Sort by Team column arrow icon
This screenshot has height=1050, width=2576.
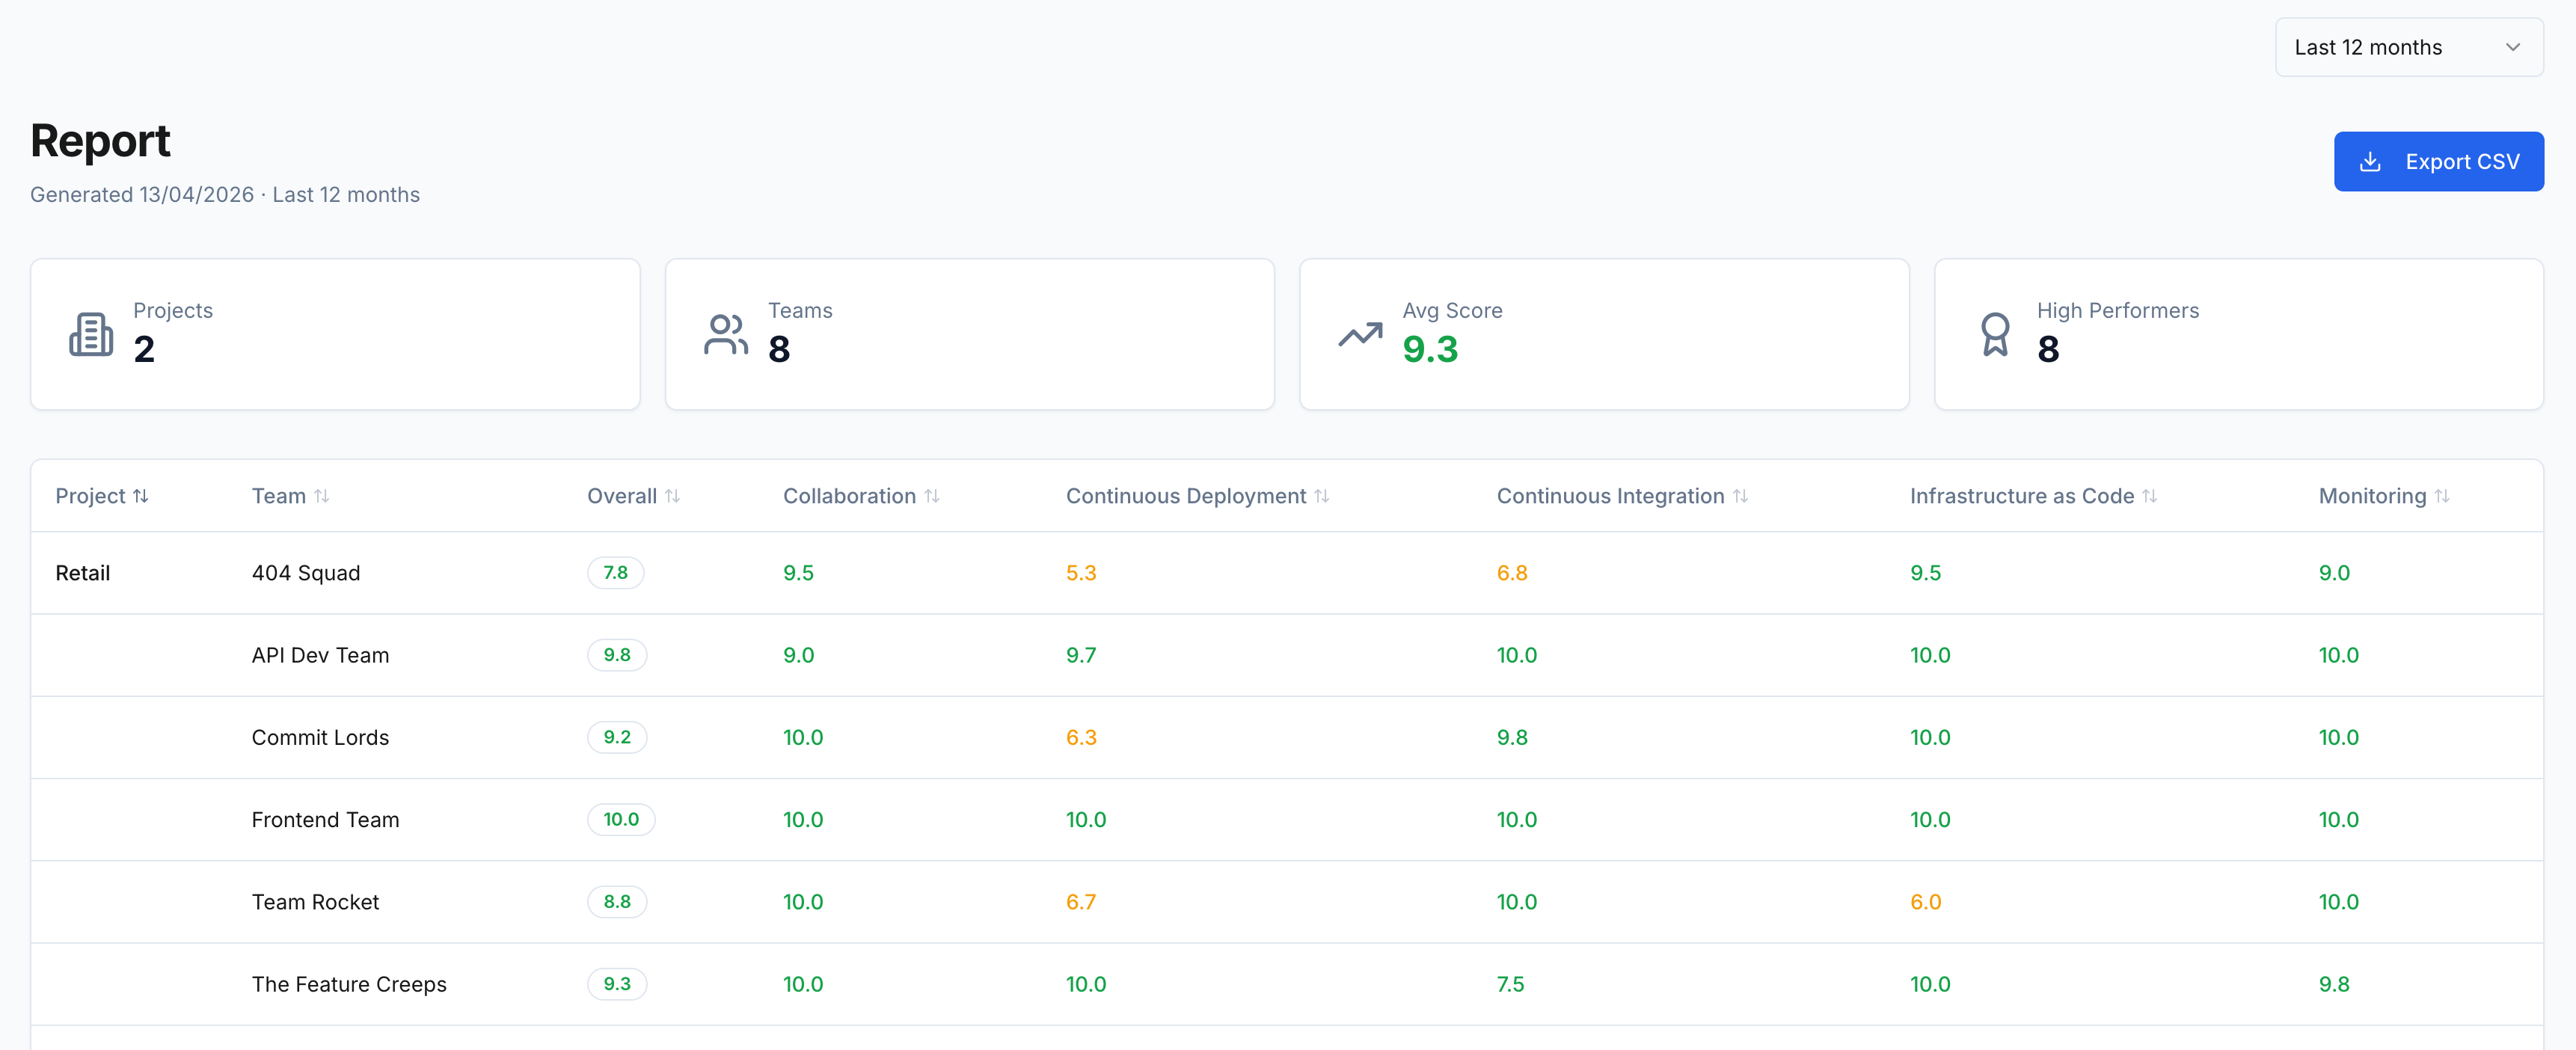pyautogui.click(x=321, y=496)
